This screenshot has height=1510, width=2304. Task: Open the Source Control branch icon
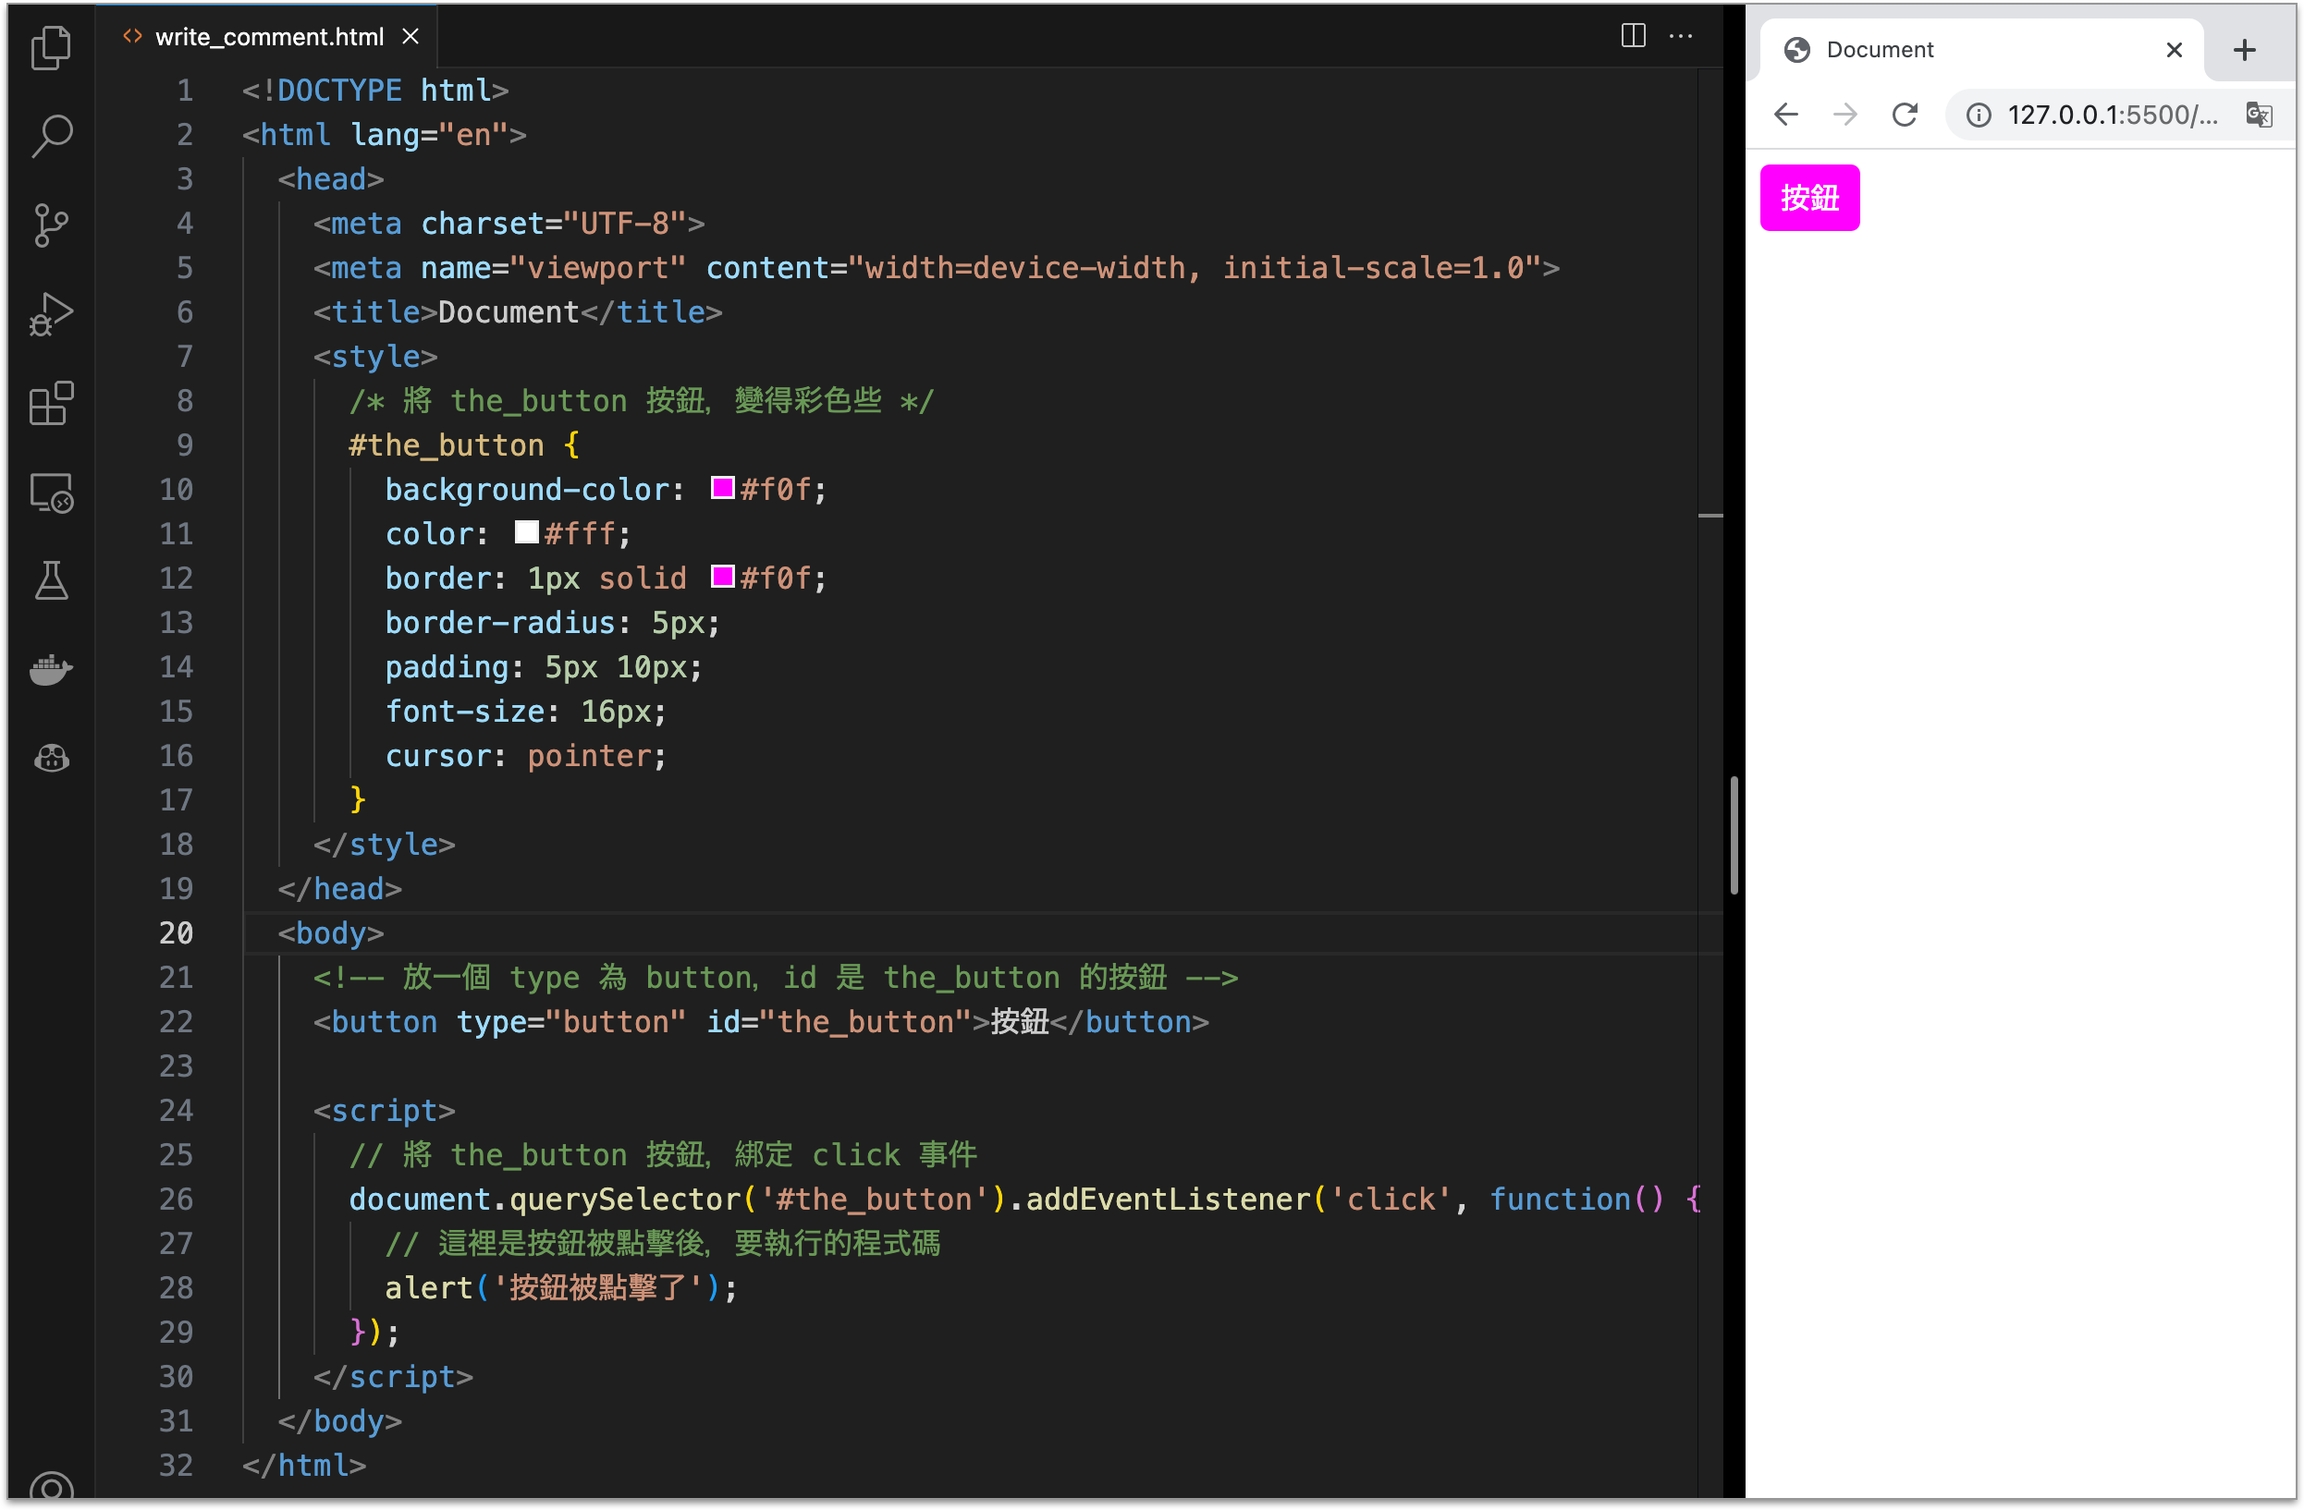[51, 224]
